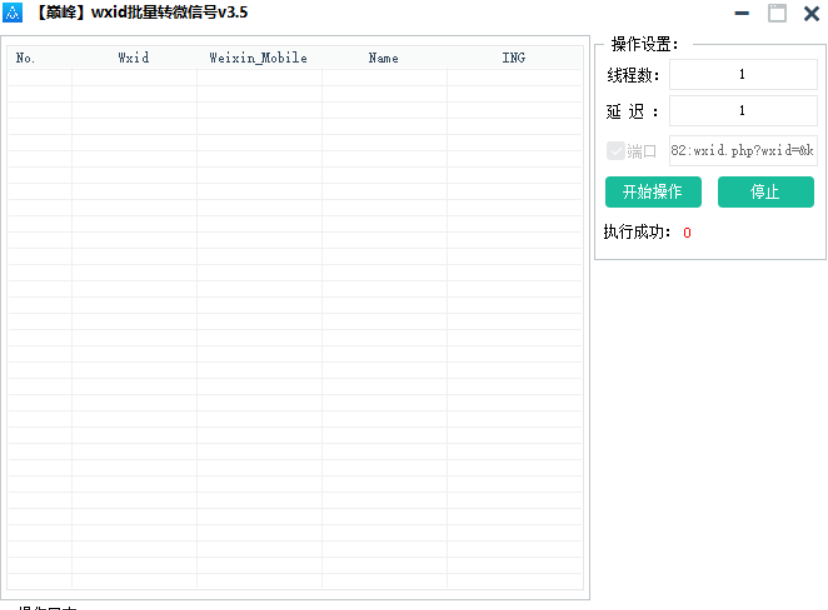The image size is (828, 610).
Task: Click the 操作日志 label at bottom
Action: tap(48, 607)
